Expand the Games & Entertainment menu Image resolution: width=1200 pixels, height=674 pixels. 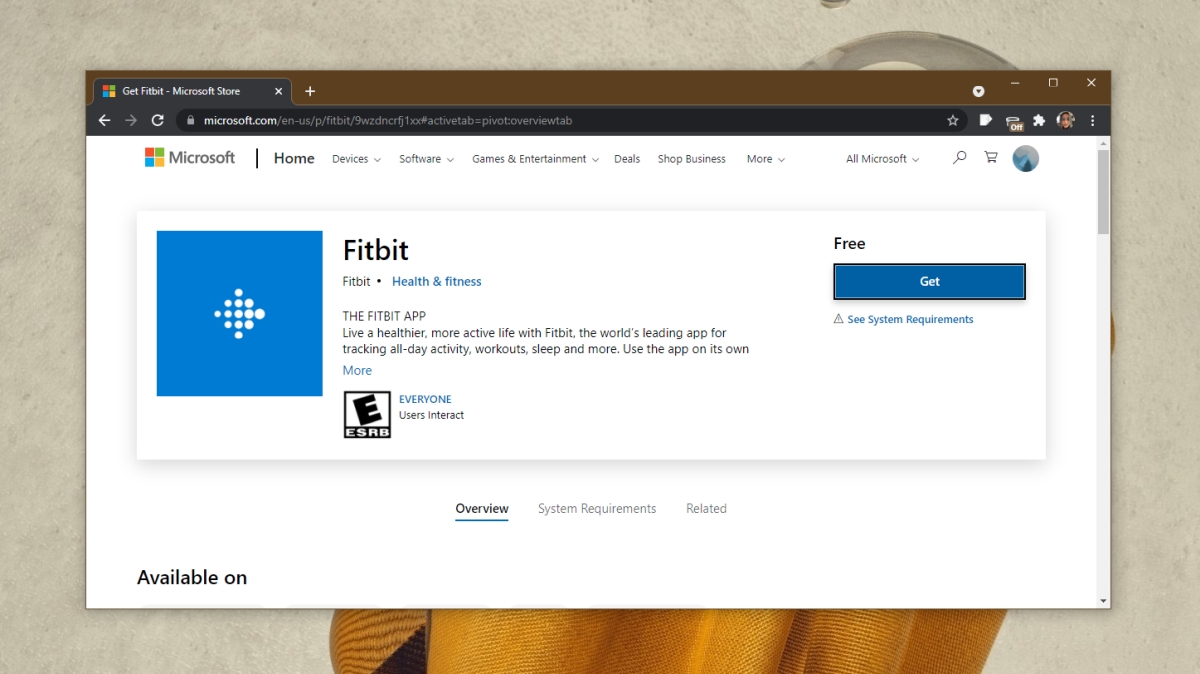pyautogui.click(x=535, y=159)
